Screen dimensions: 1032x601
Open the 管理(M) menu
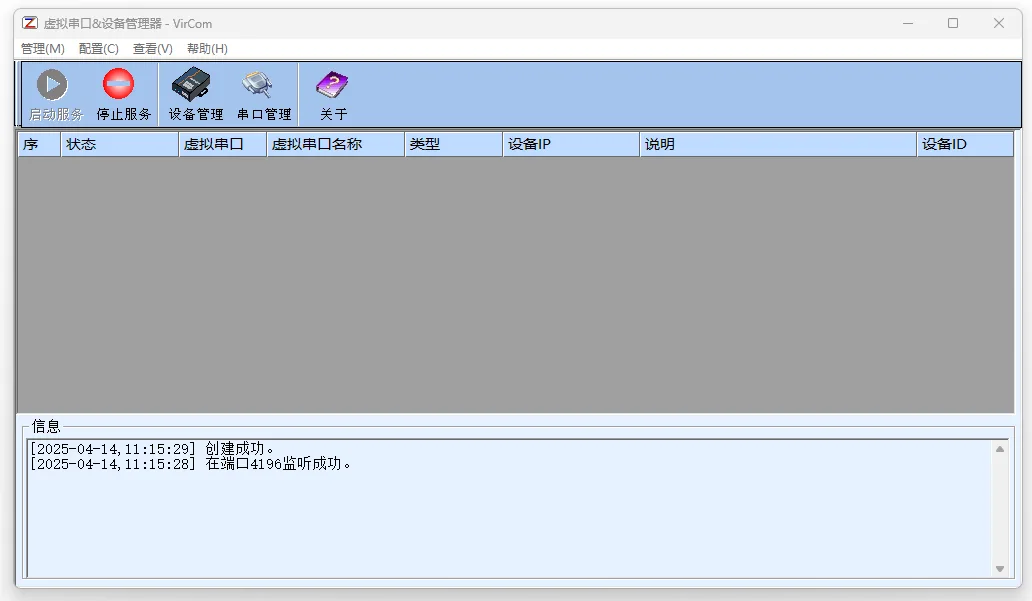coord(43,49)
